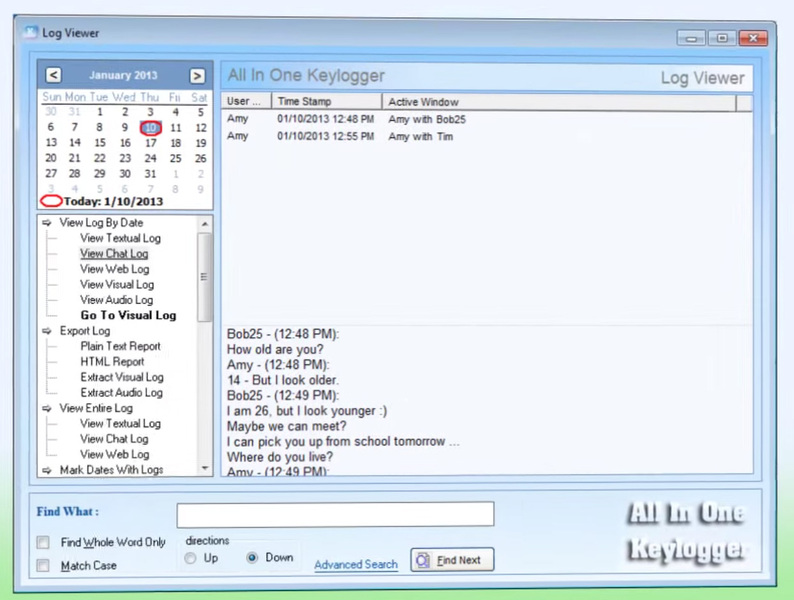Image resolution: width=794 pixels, height=600 pixels.
Task: Click the tree panel scrollbar thumb
Action: pos(205,277)
